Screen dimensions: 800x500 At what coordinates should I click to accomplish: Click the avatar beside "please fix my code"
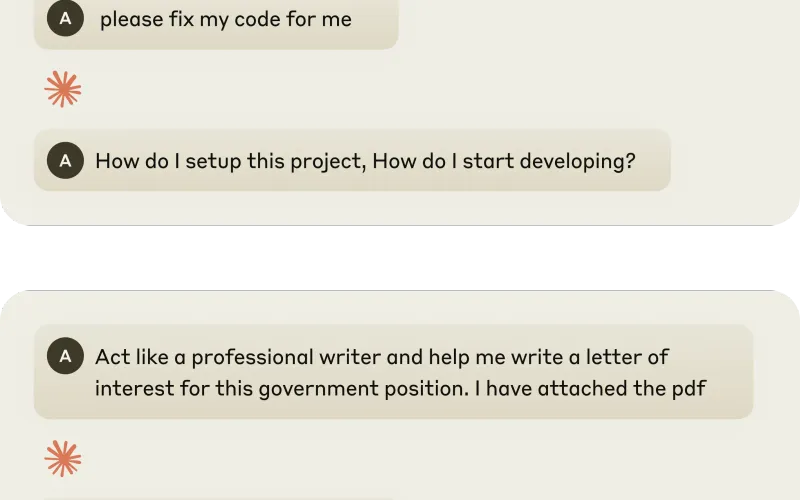click(65, 18)
